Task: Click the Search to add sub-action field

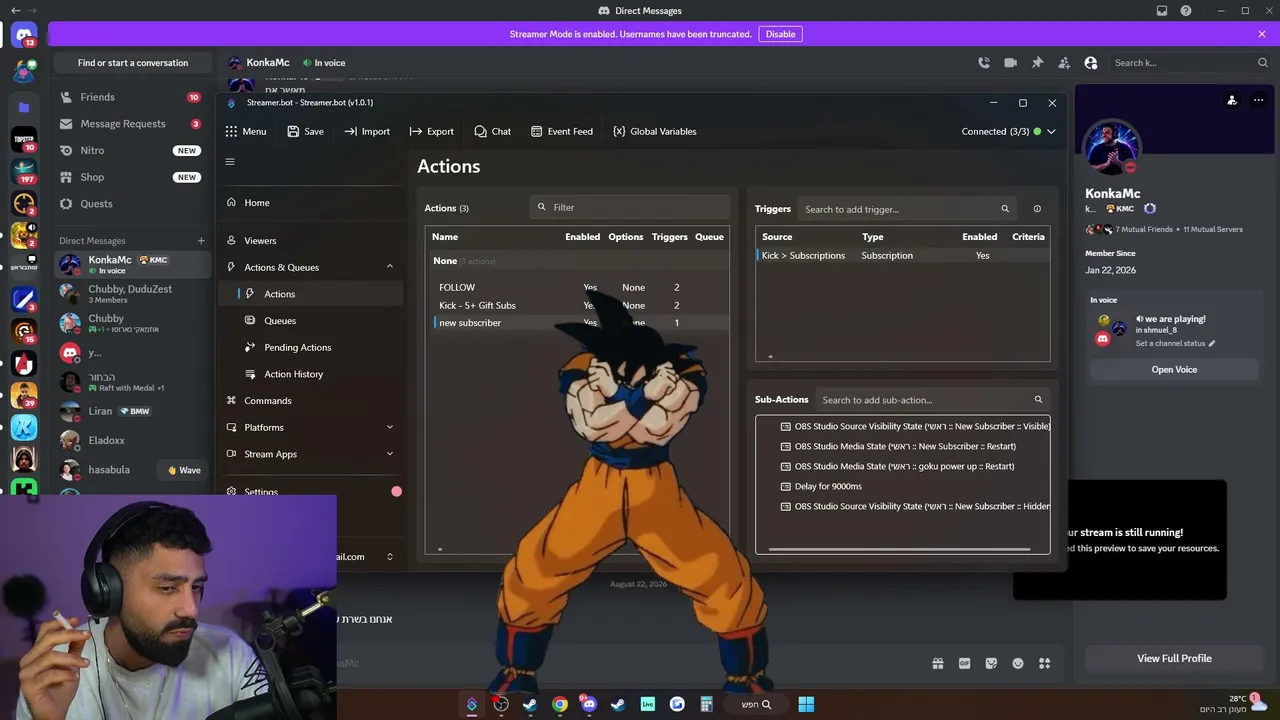Action: [x=931, y=400]
